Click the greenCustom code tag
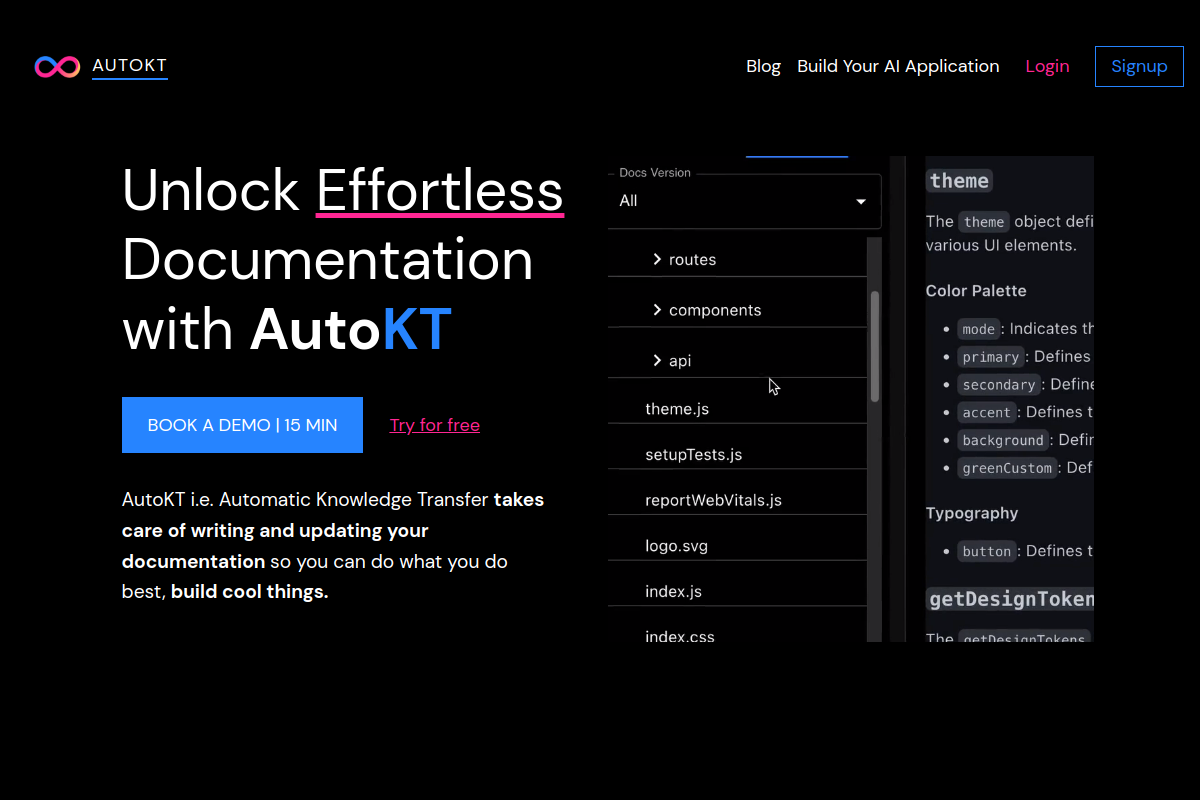The image size is (1200, 800). click(x=1006, y=468)
